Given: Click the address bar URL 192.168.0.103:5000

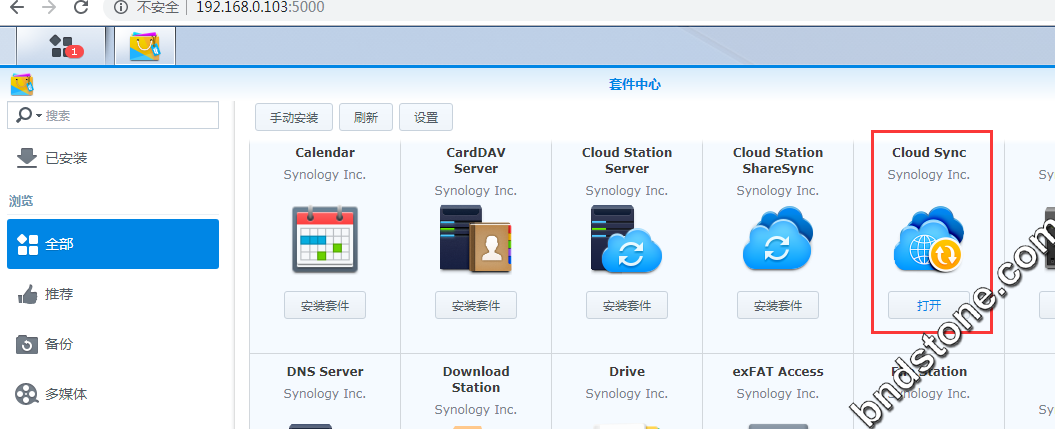Looking at the screenshot, I should coord(260,7).
